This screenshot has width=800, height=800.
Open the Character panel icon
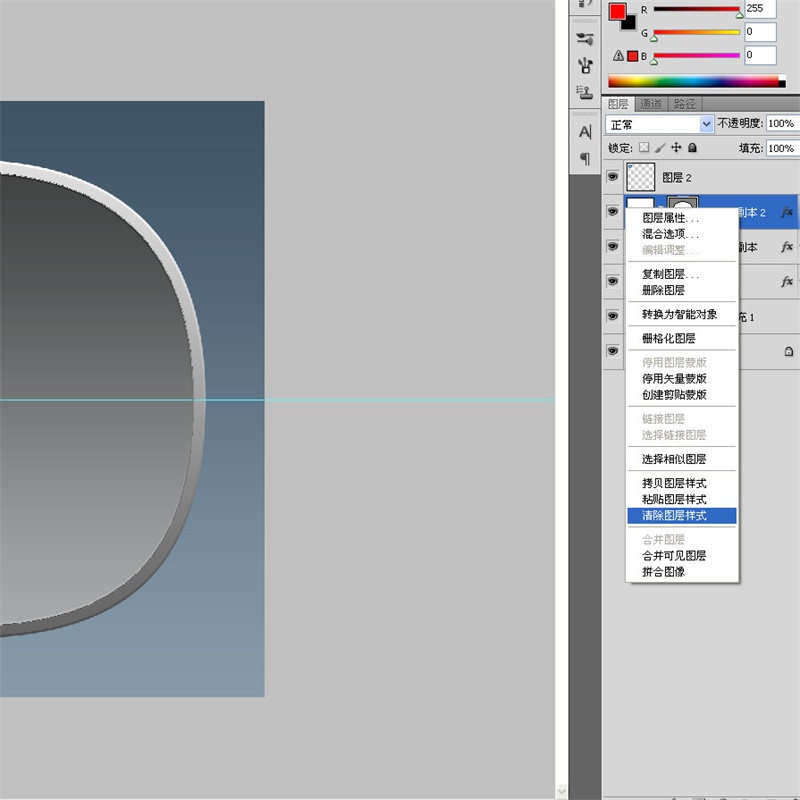point(585,132)
